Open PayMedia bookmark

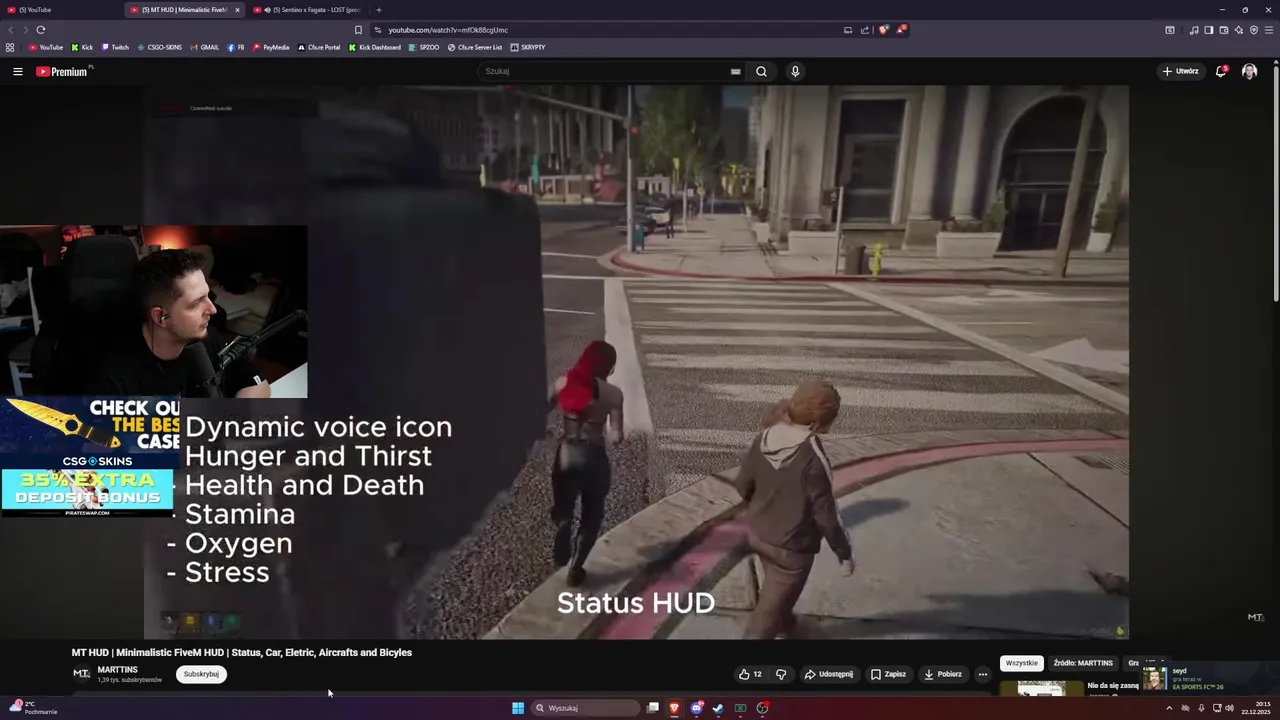pyautogui.click(x=271, y=47)
